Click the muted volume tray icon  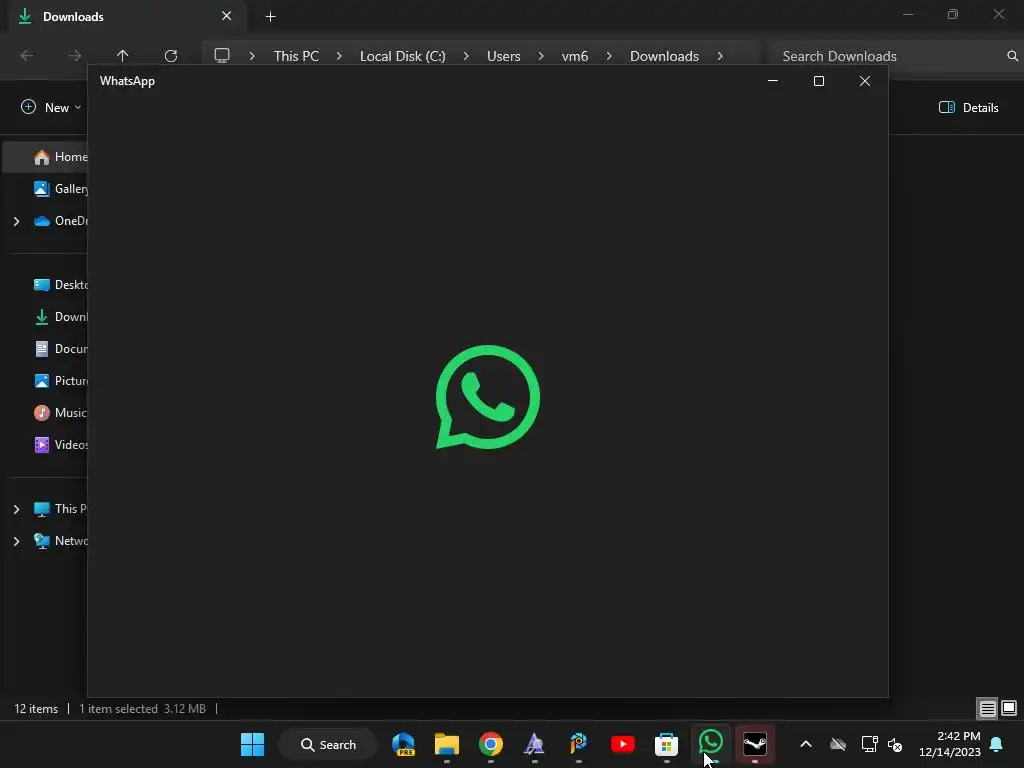[x=895, y=744]
